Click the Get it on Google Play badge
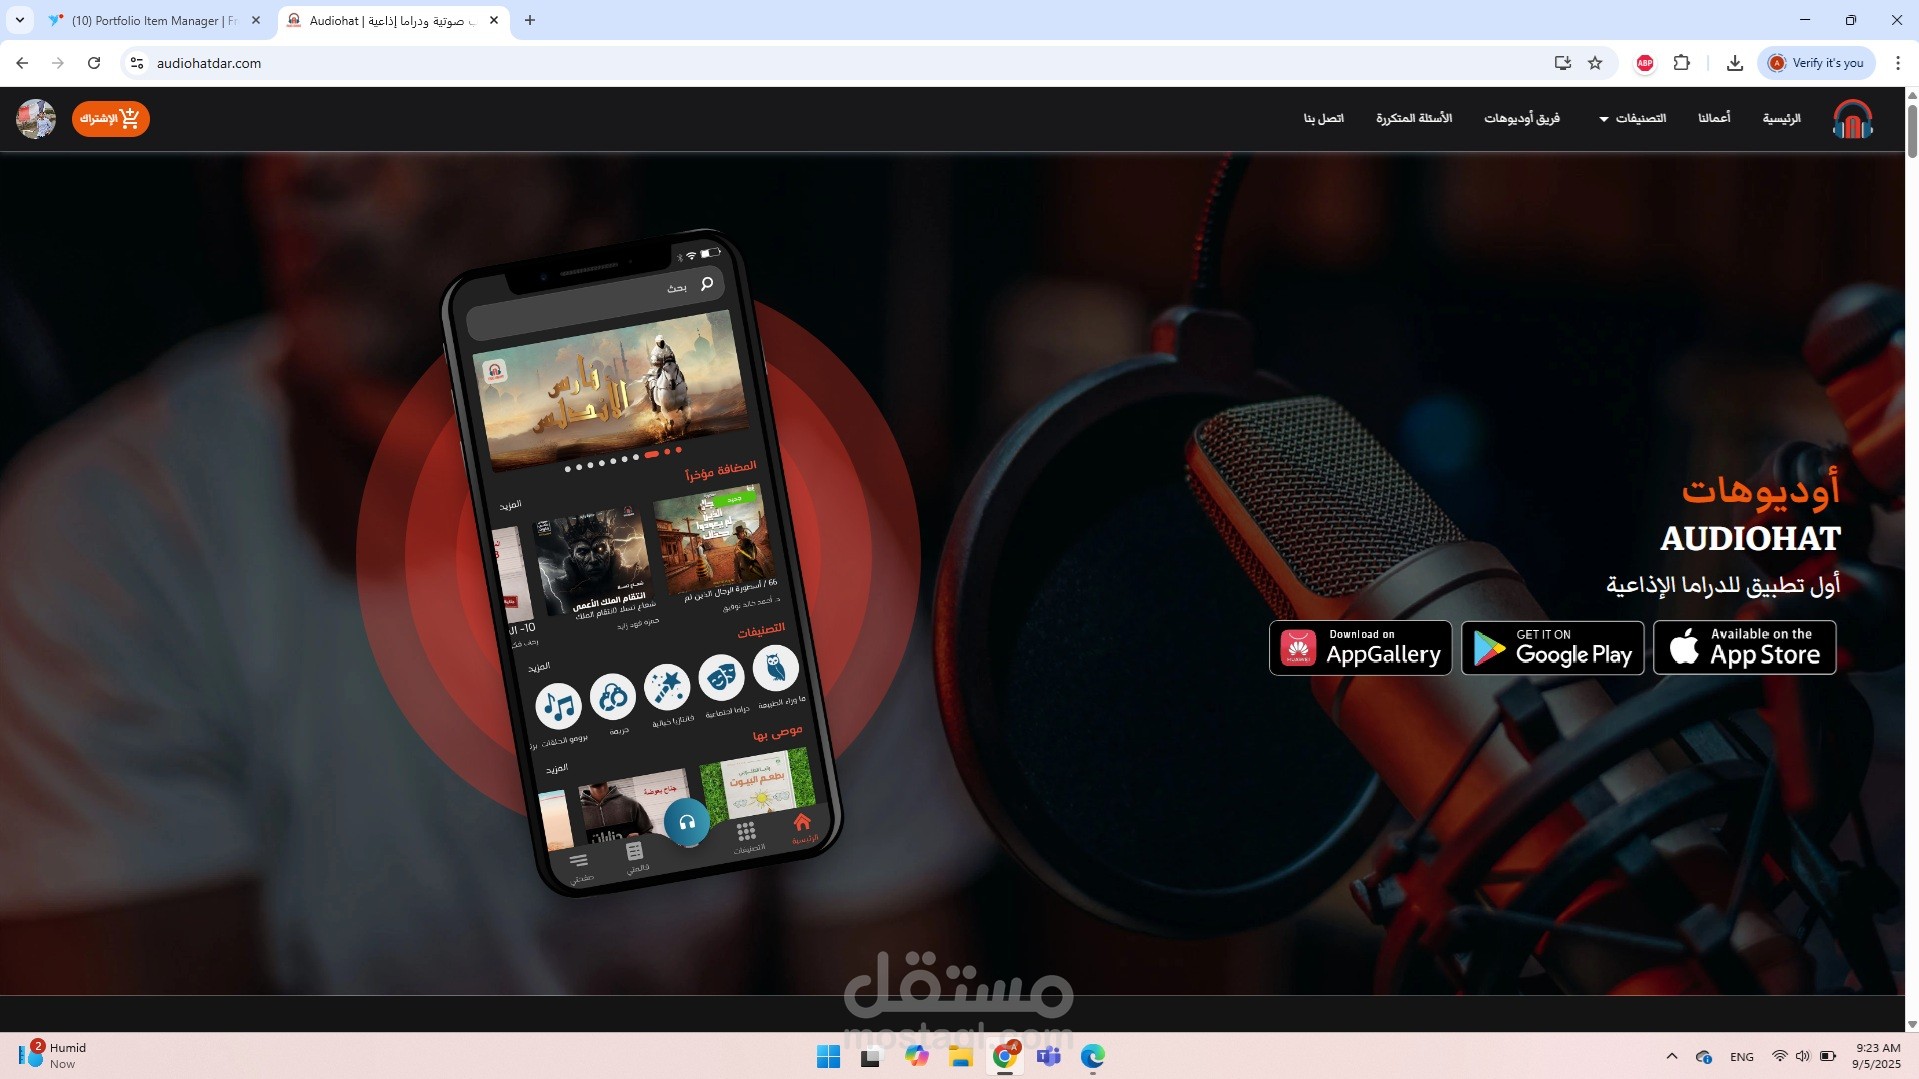Viewport: 1919px width, 1079px height. coord(1552,648)
